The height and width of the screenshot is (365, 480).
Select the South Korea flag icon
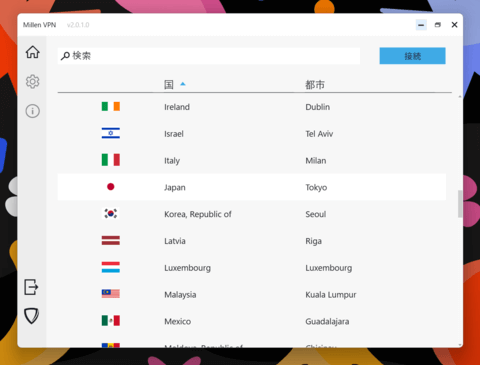(111, 213)
